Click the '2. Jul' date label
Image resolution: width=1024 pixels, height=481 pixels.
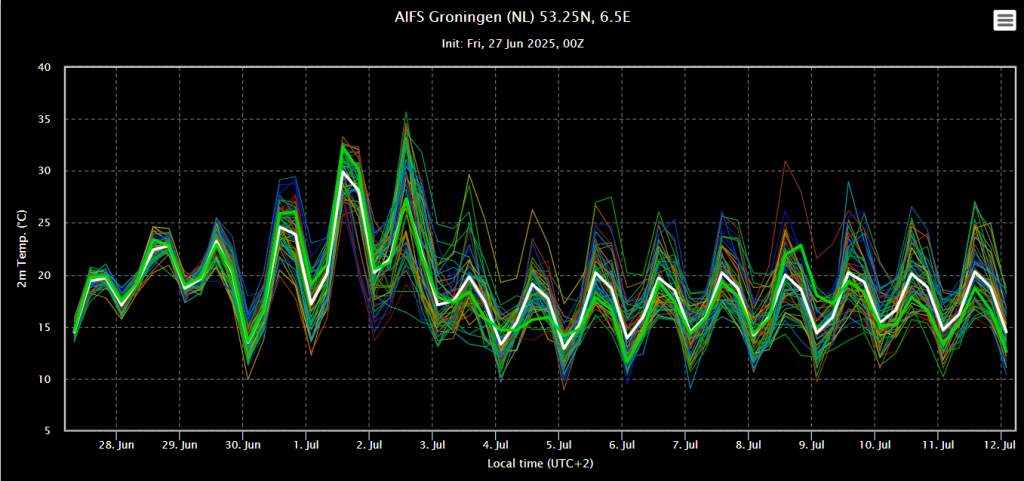click(x=369, y=445)
